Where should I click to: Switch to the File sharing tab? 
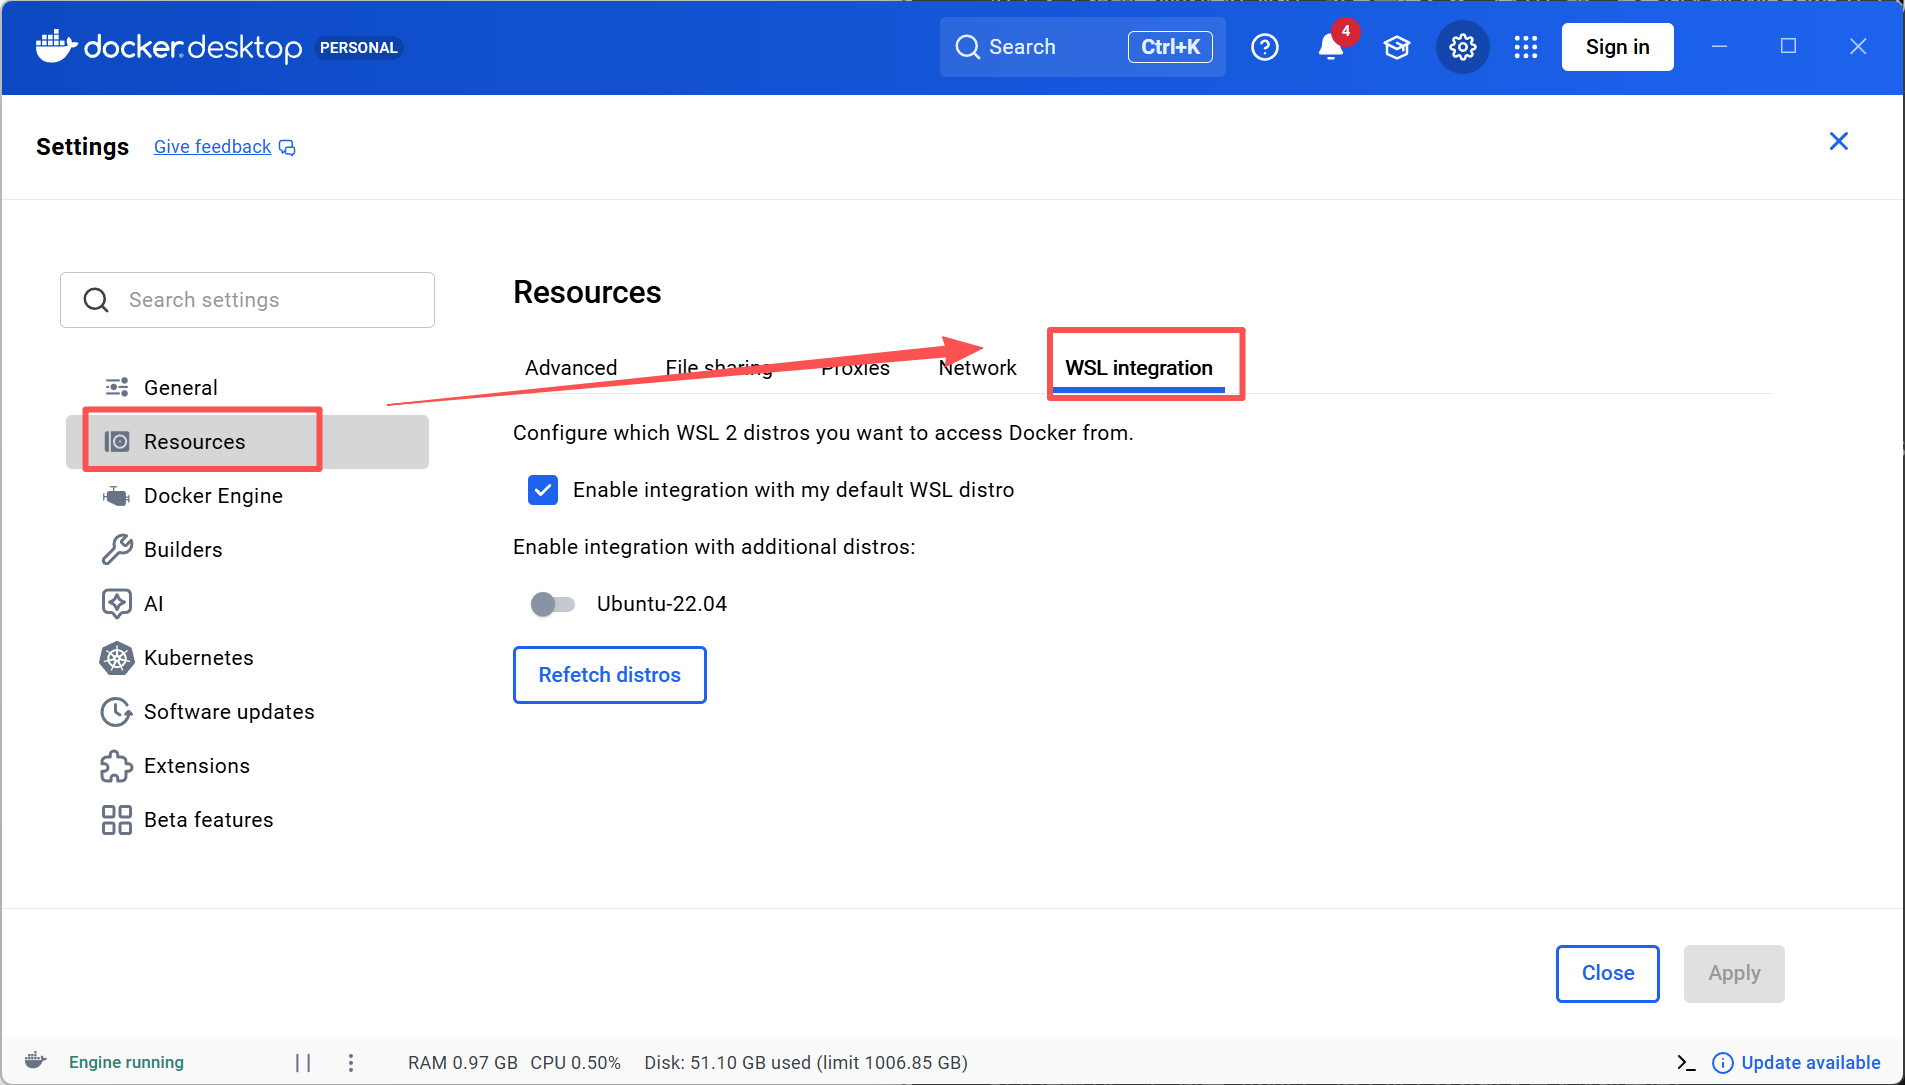click(x=719, y=368)
